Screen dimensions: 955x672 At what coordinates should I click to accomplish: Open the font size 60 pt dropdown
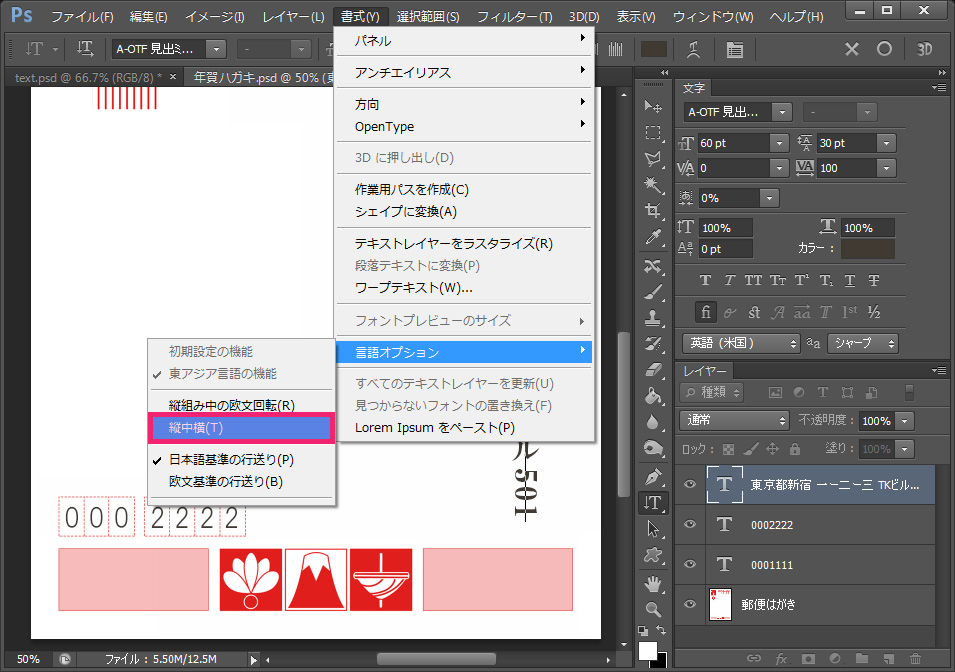point(779,143)
